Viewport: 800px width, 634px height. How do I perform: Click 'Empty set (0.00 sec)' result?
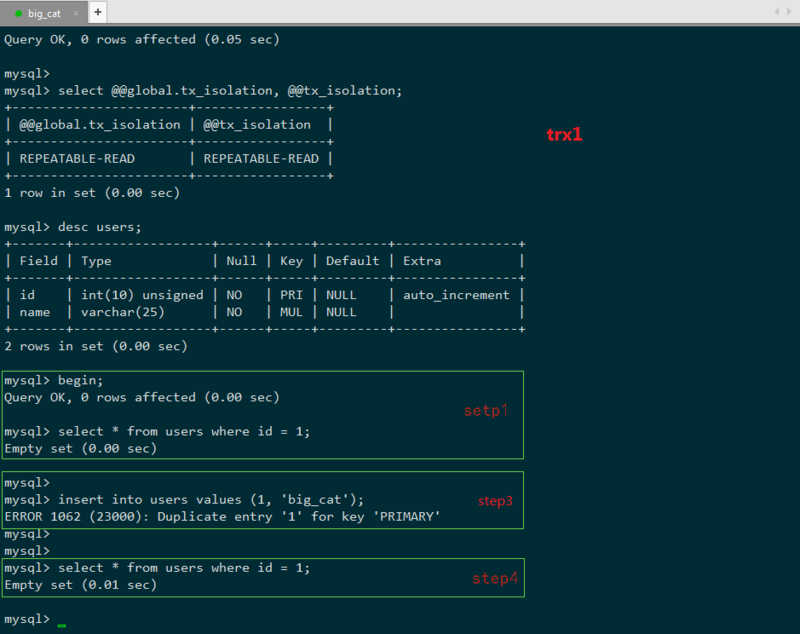[81, 449]
